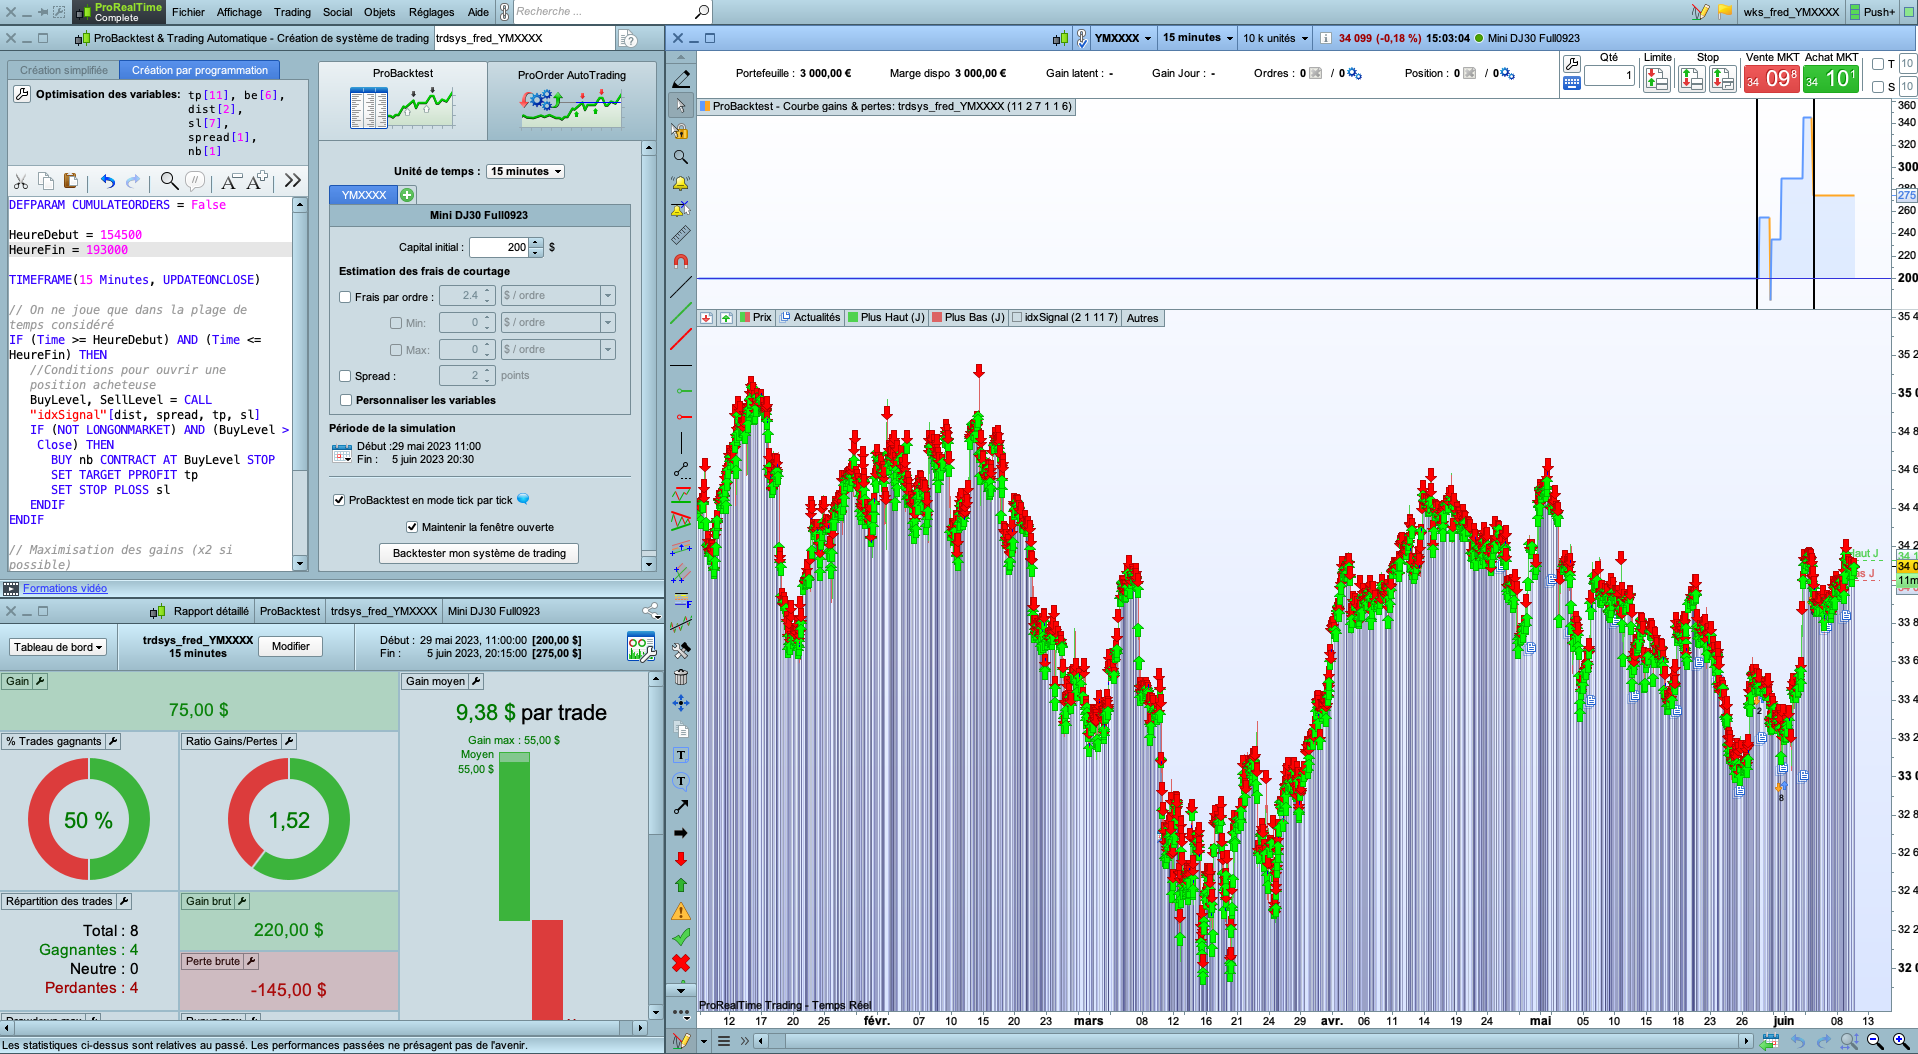Viewport: 1918px width, 1054px height.
Task: Open the 10 k unités dropdown
Action: pyautogui.click(x=1275, y=38)
